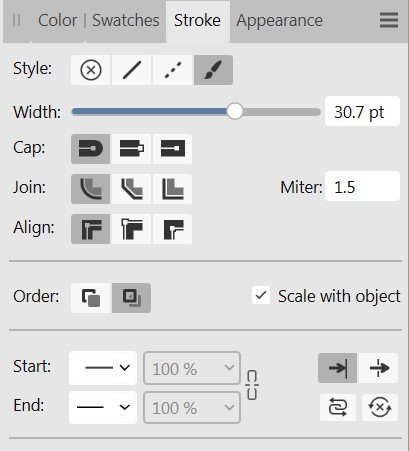
Task: Toggle the Scale with object checkbox
Action: 261,295
